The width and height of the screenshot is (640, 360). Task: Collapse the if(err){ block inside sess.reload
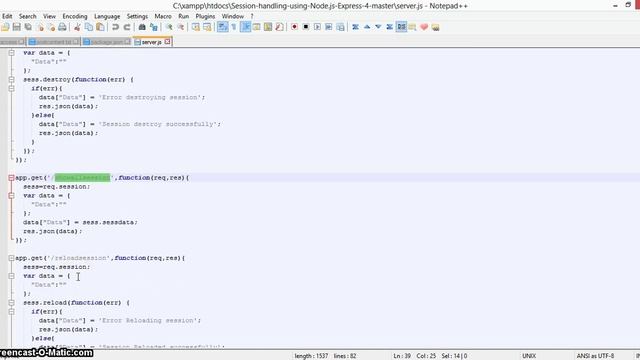[11, 312]
